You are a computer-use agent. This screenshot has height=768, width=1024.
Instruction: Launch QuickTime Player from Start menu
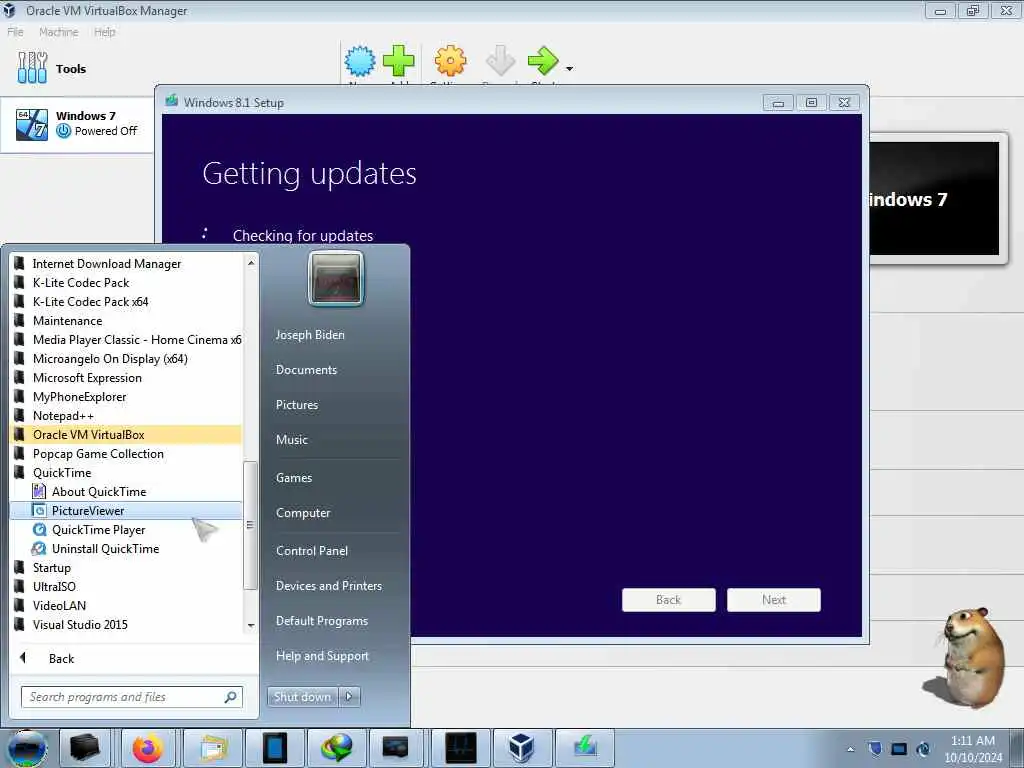[127, 529]
